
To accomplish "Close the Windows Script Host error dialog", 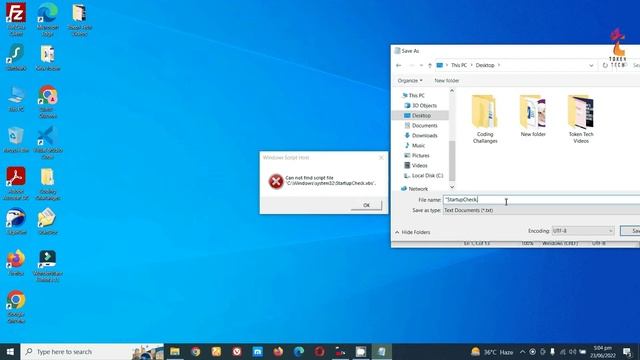I will 381,158.
